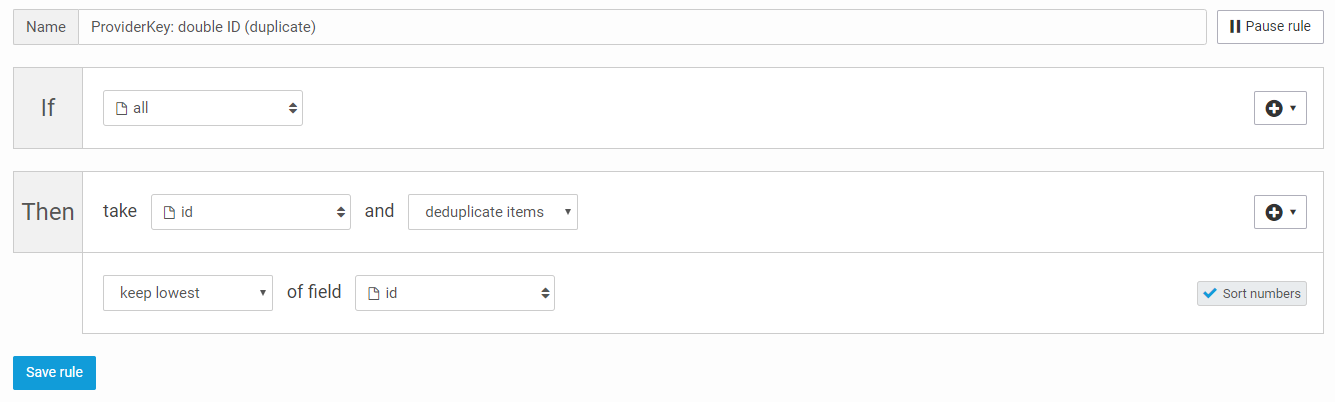Expand the 'of field' id selector
Image resolution: width=1335 pixels, height=402 pixels.
coord(455,293)
